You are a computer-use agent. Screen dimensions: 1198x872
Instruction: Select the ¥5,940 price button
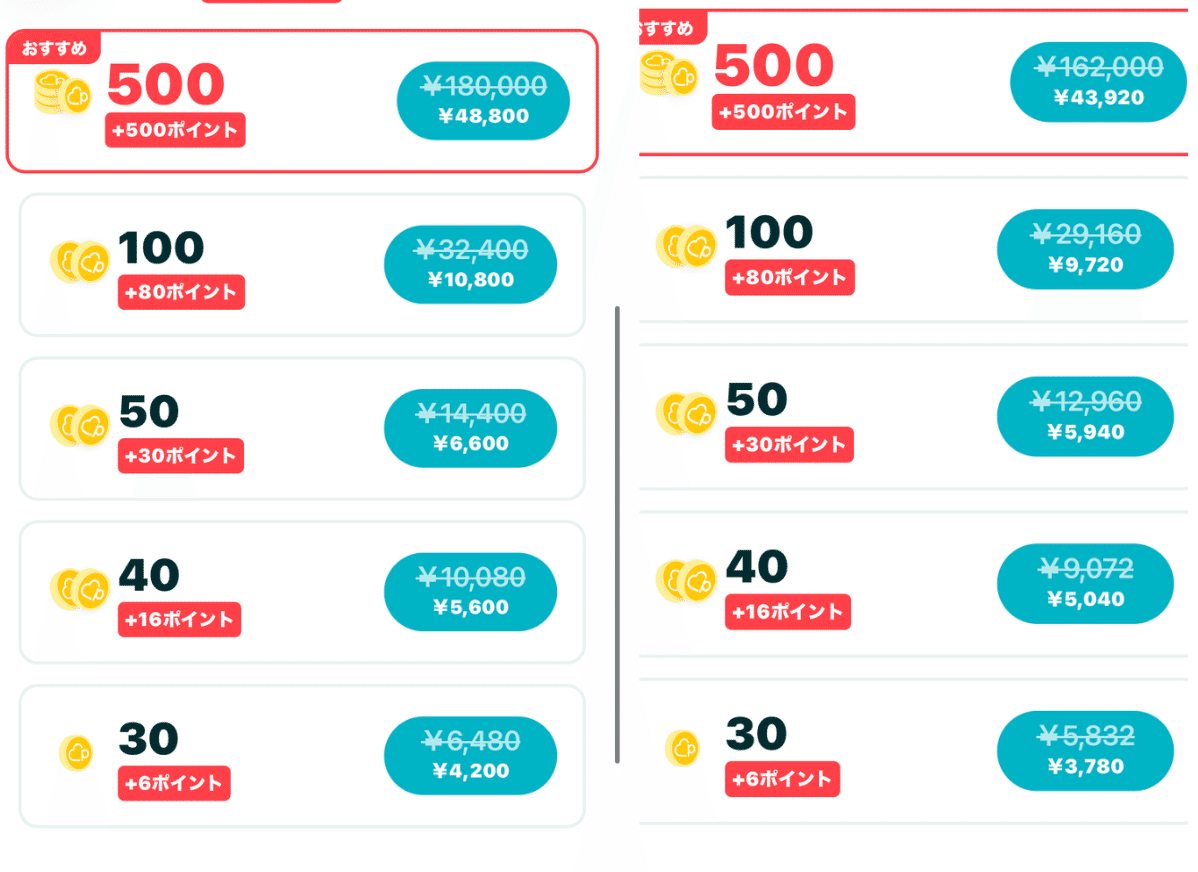pos(1086,417)
